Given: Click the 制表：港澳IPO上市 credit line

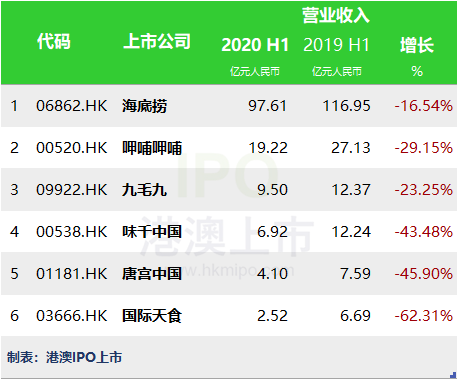Looking at the screenshot, I should click(x=64, y=358).
